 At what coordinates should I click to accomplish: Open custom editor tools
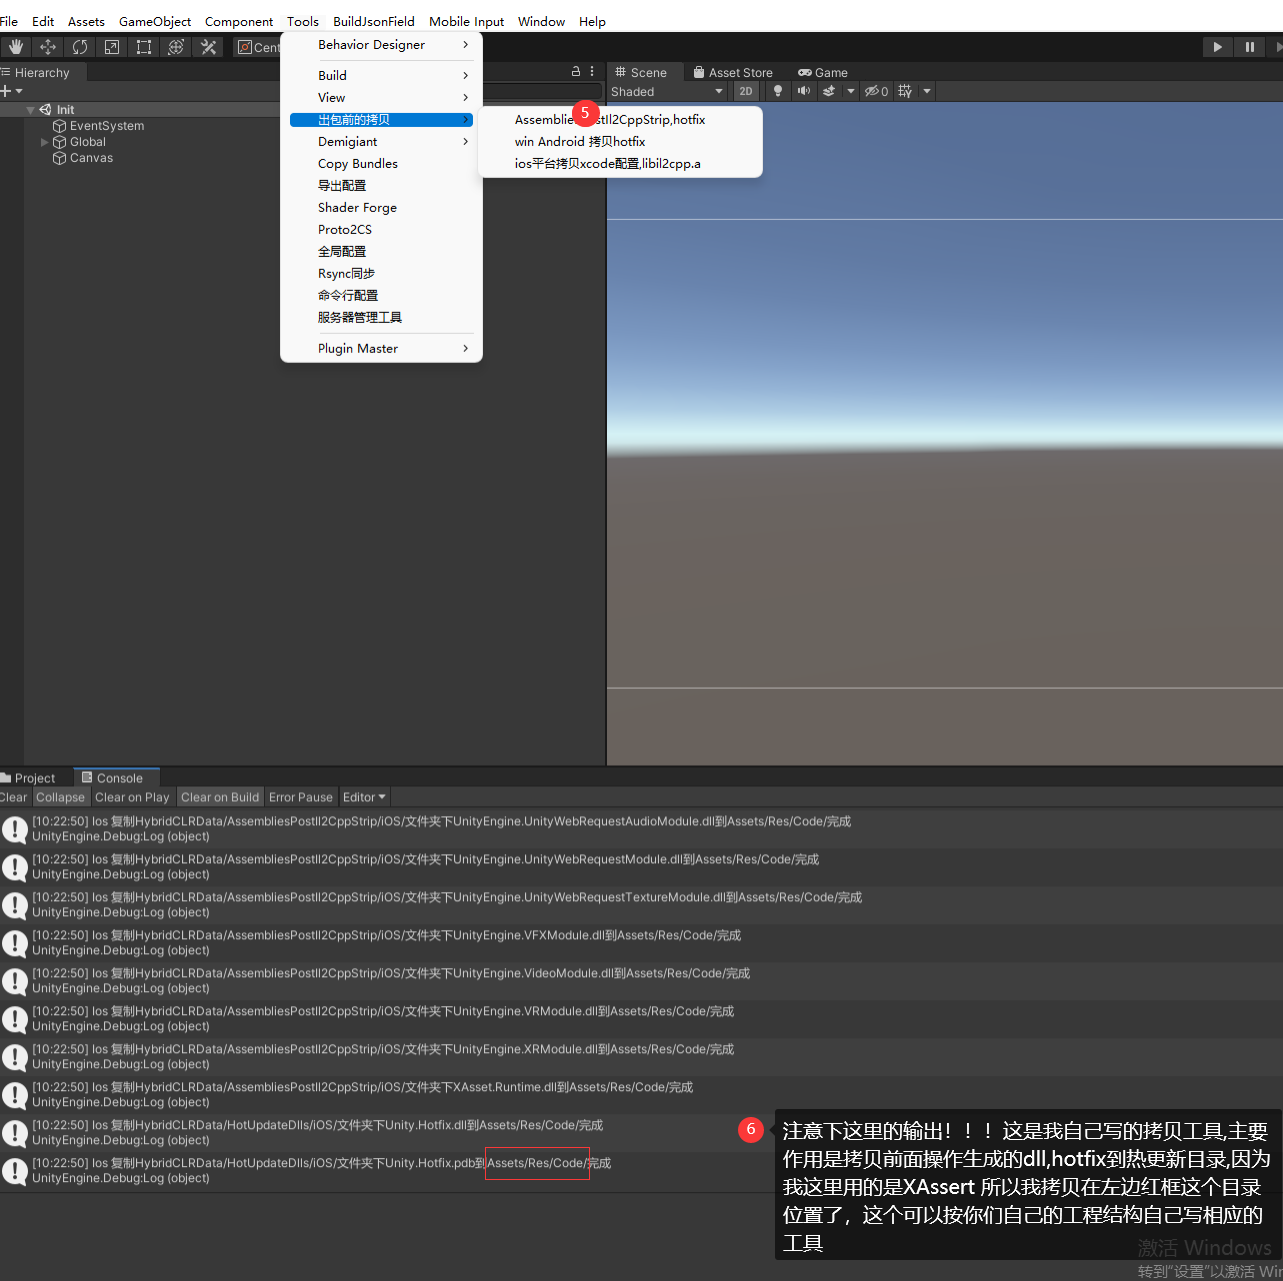(x=208, y=47)
